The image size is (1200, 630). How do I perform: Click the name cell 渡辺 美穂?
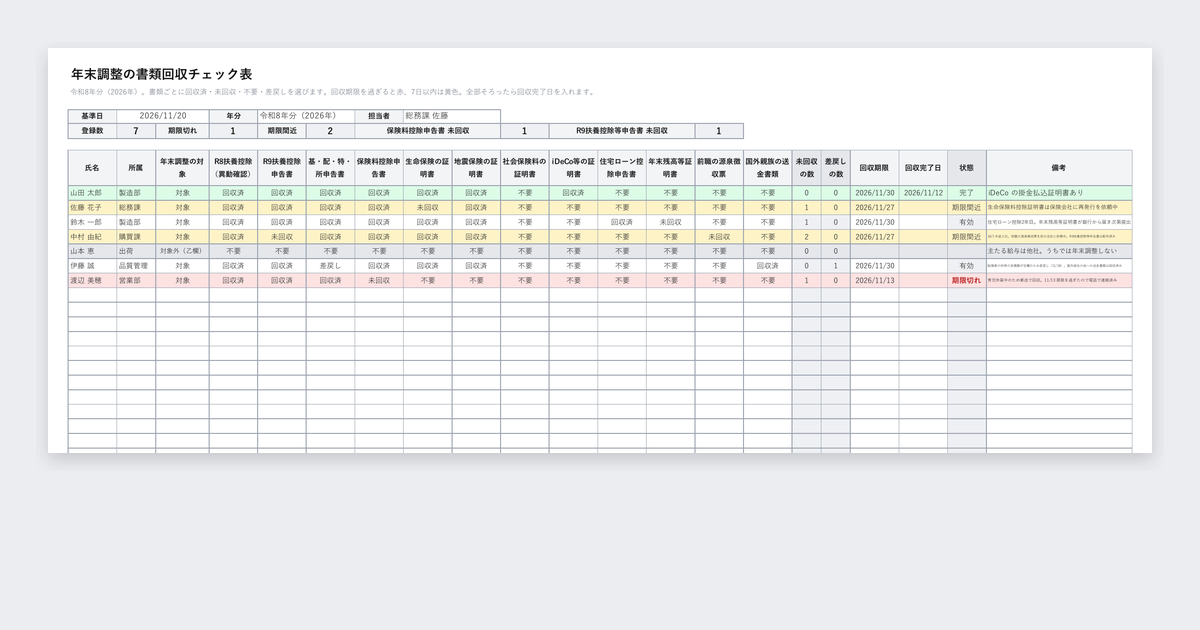pyautogui.click(x=92, y=281)
